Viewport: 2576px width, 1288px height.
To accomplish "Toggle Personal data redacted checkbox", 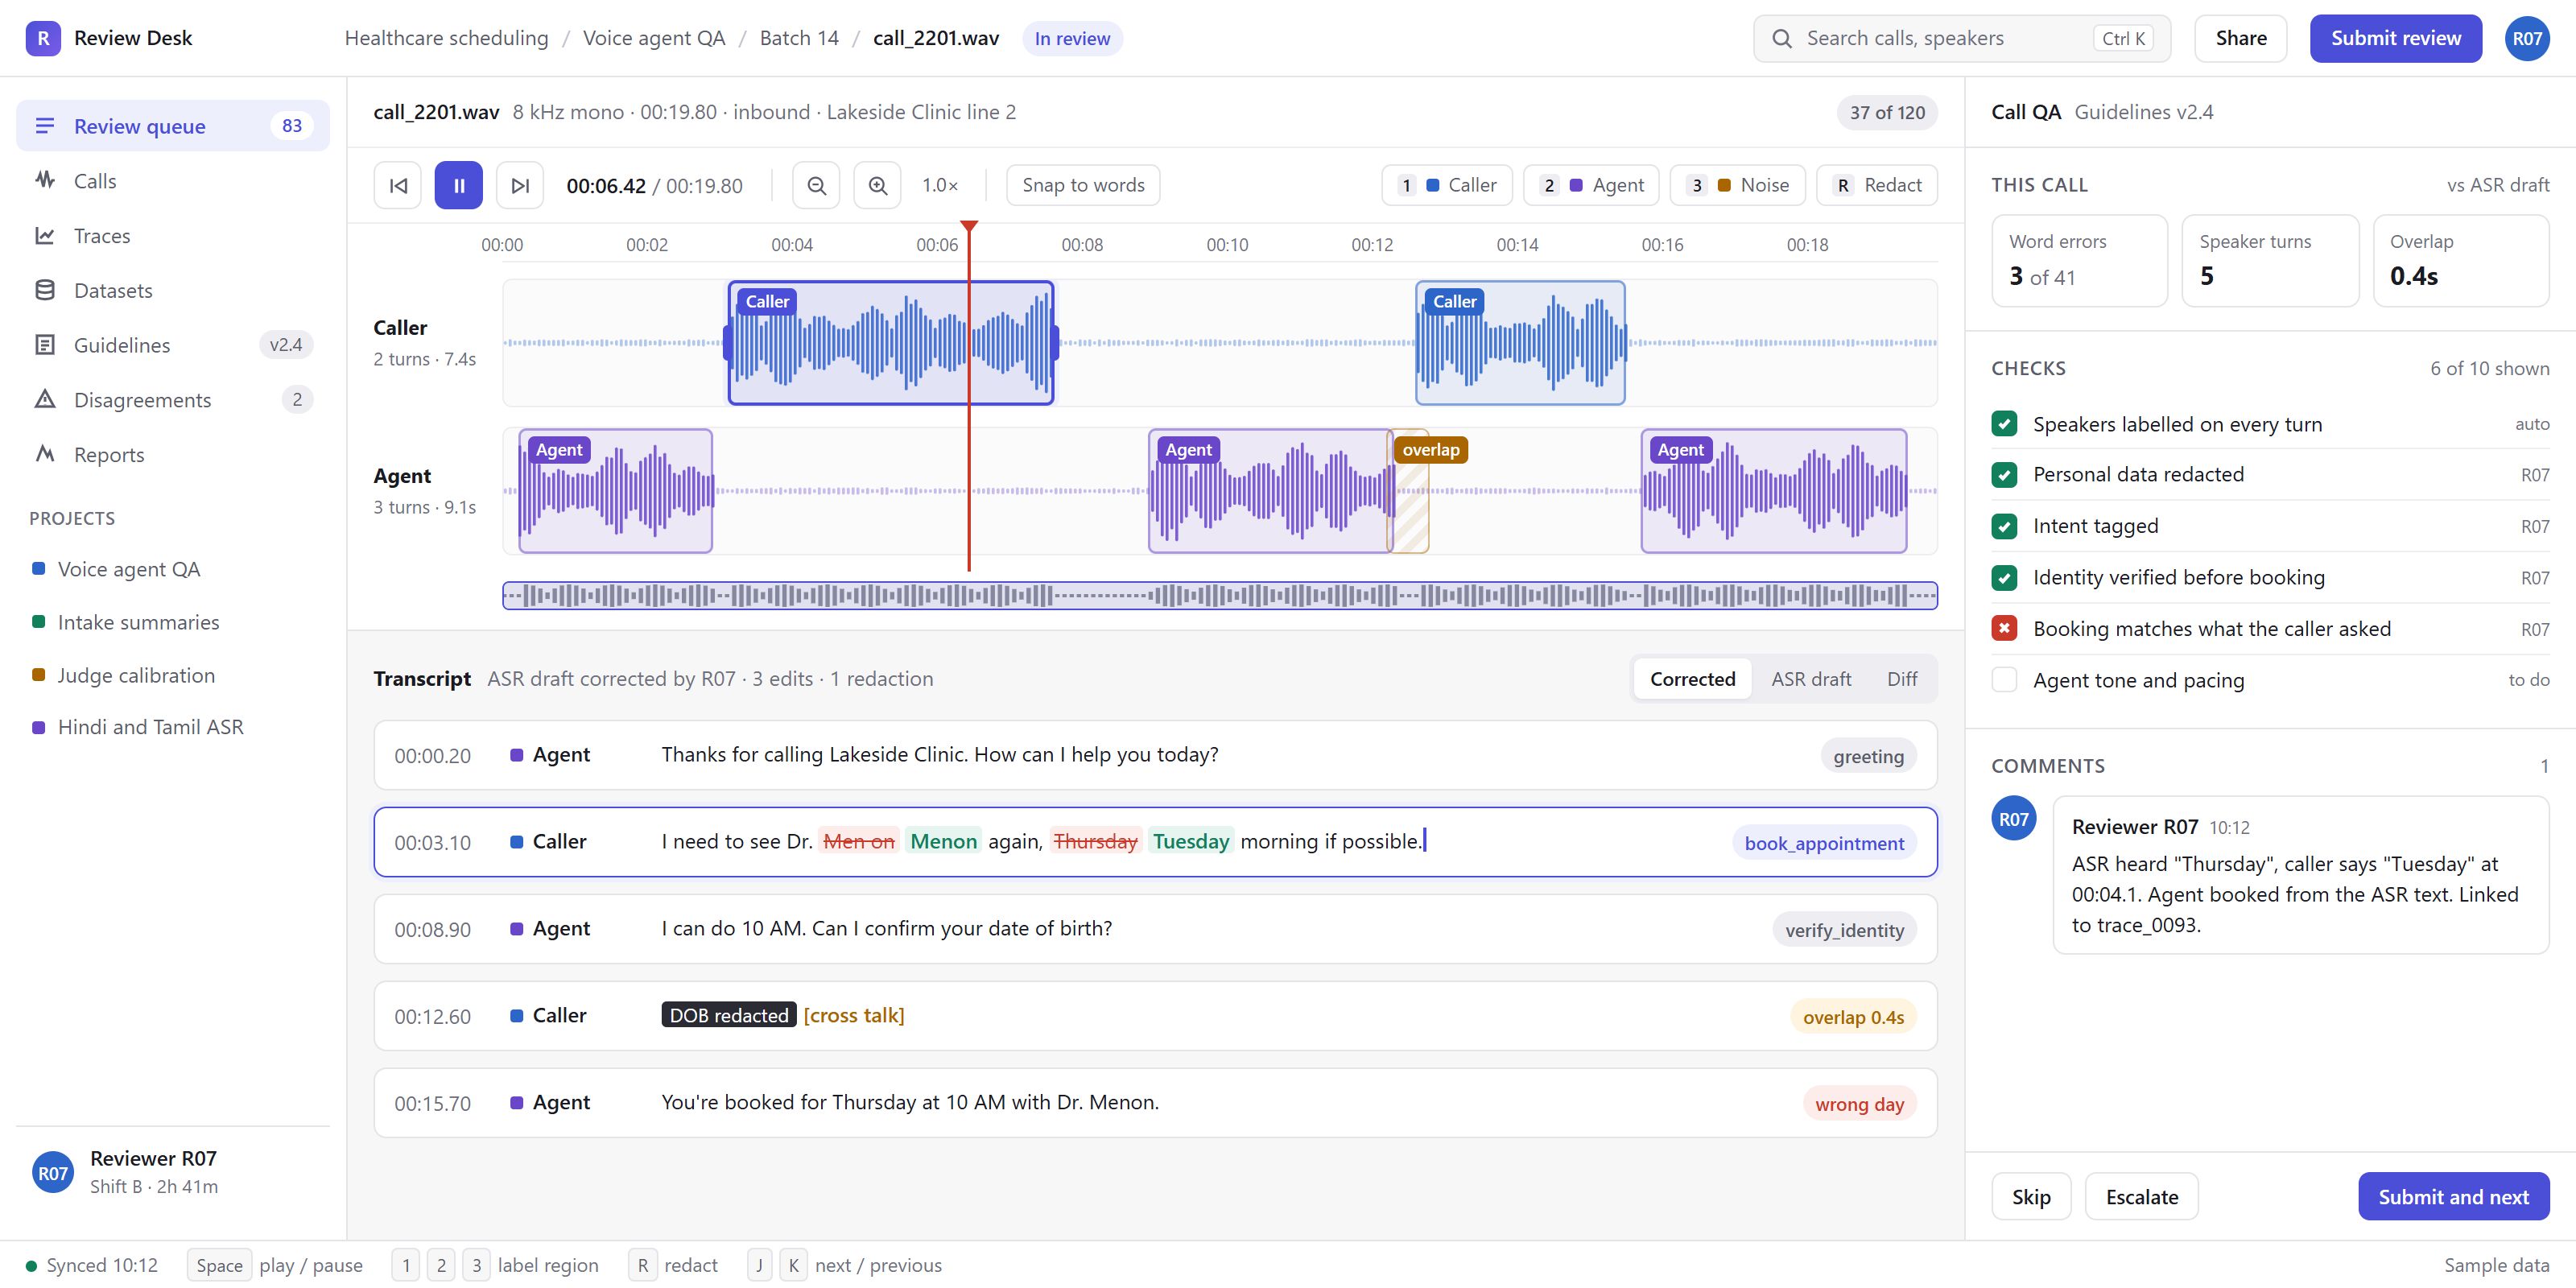I will pyautogui.click(x=2004, y=475).
